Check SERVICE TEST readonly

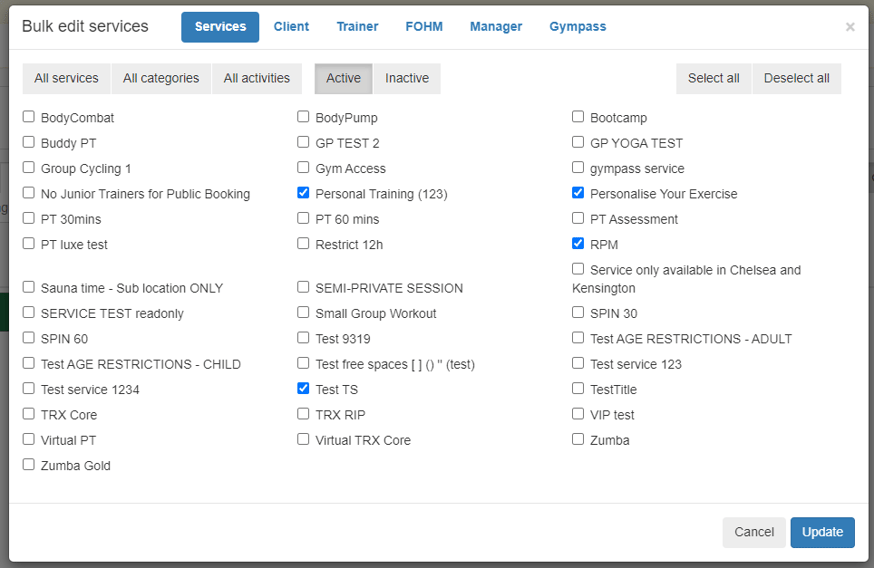point(28,312)
